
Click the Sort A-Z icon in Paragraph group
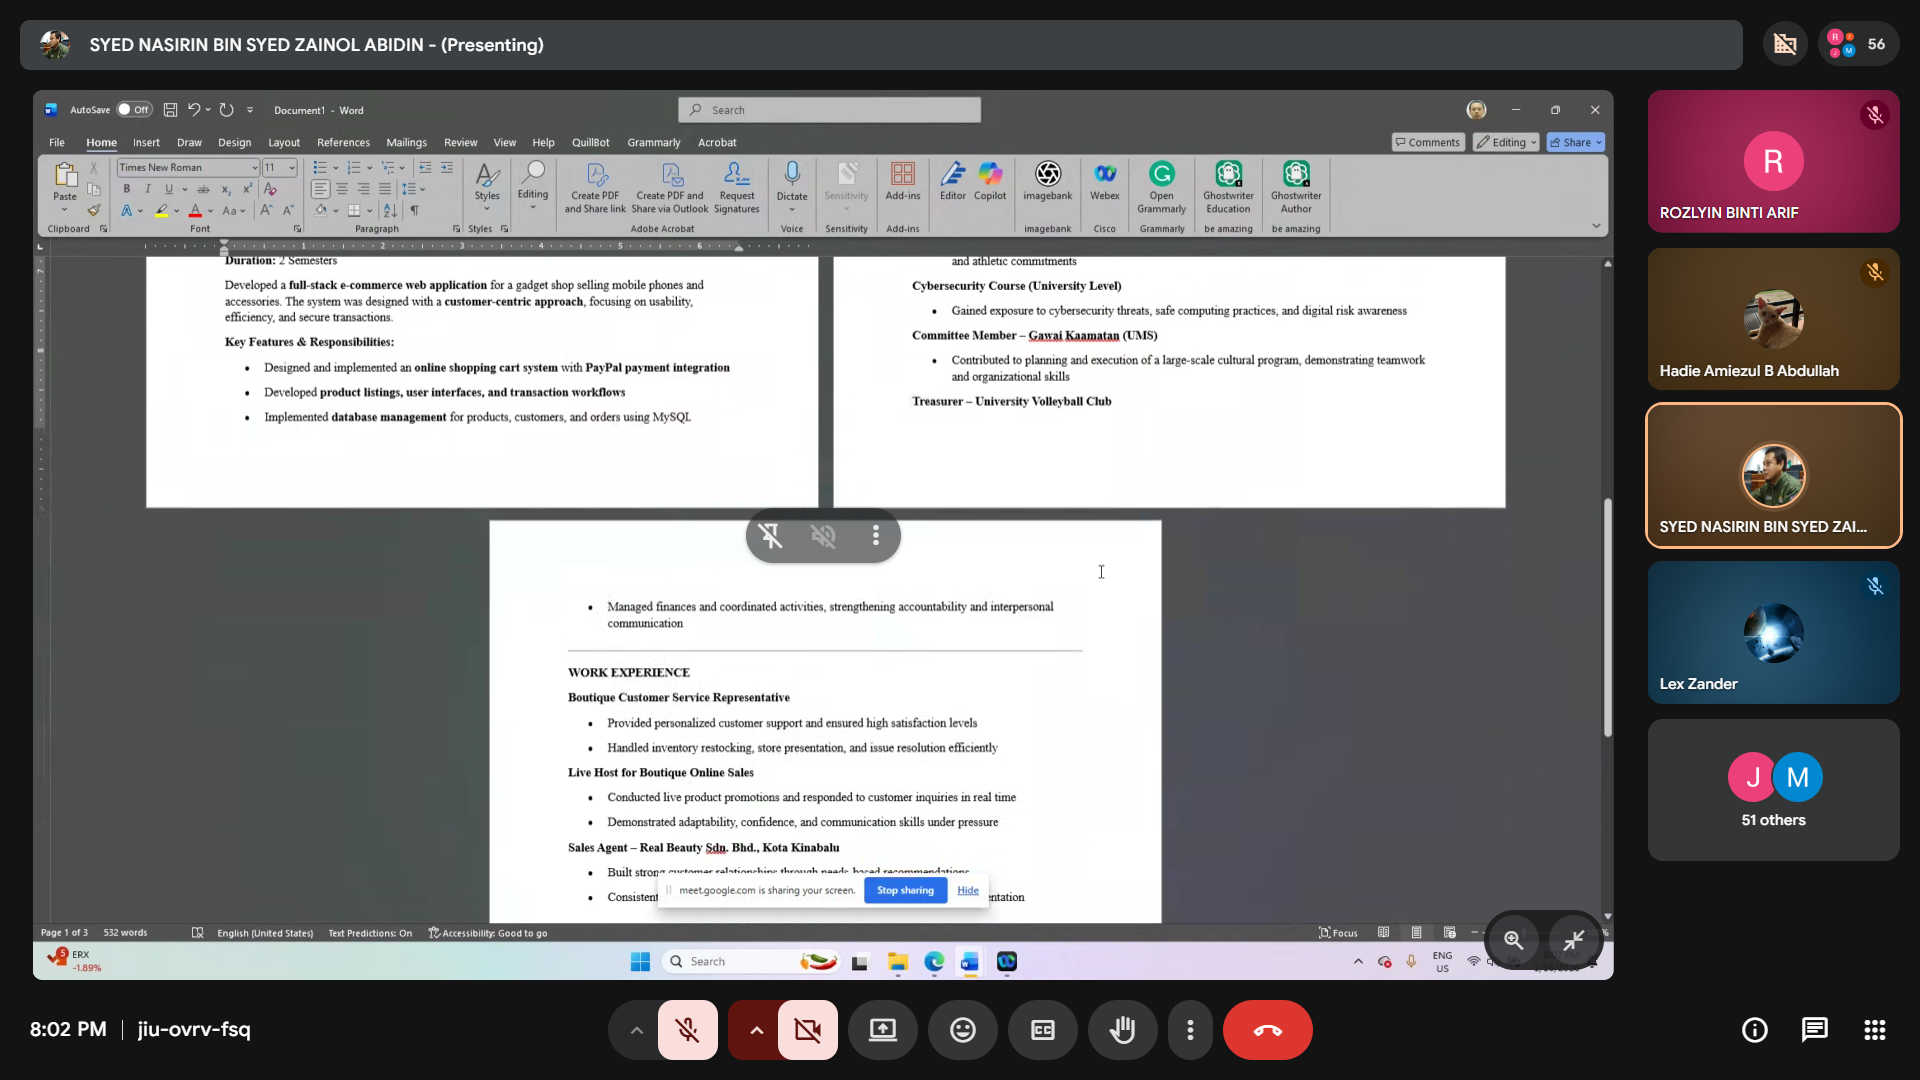pos(390,211)
